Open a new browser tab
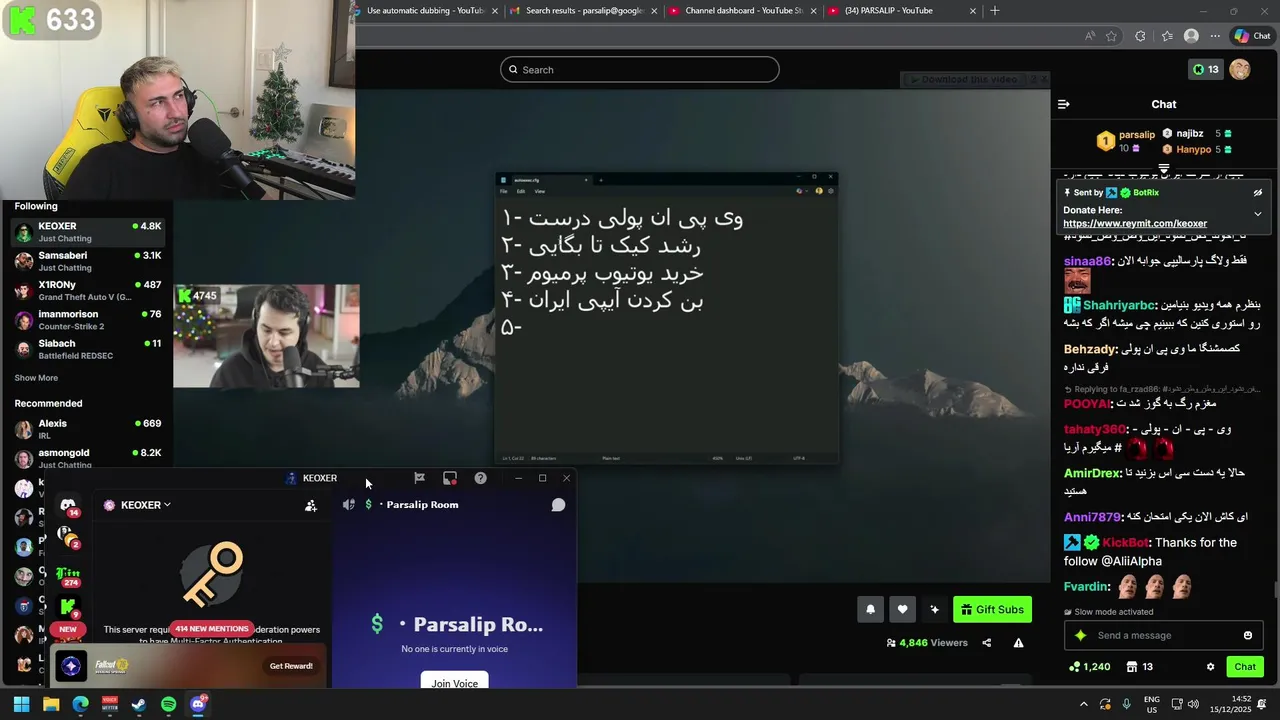This screenshot has height=720, width=1280. tap(994, 11)
